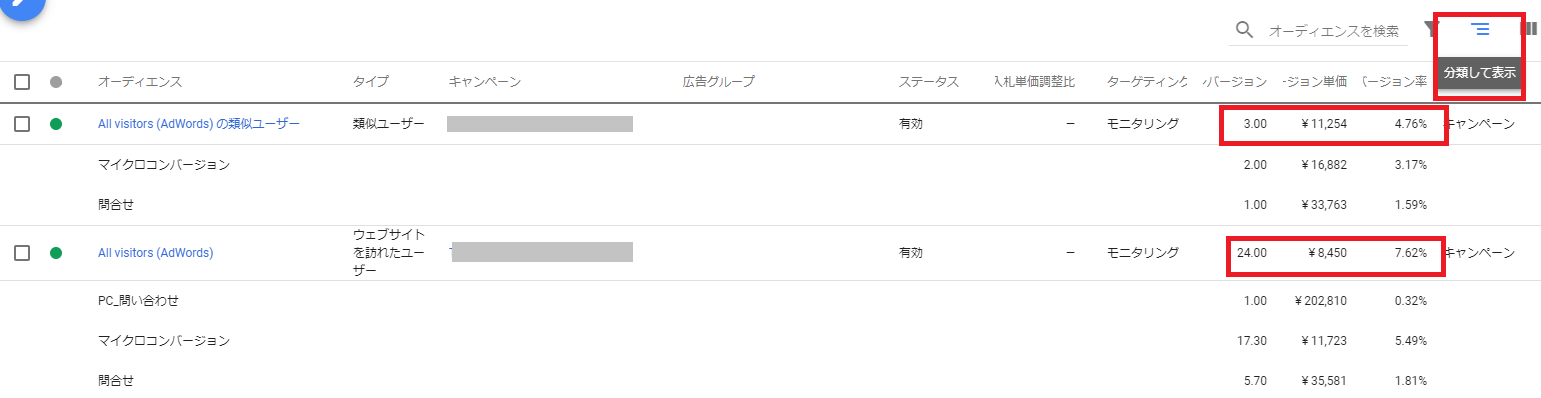
Task: Check the All visitors (AdWords) row checkbox
Action: (x=22, y=253)
